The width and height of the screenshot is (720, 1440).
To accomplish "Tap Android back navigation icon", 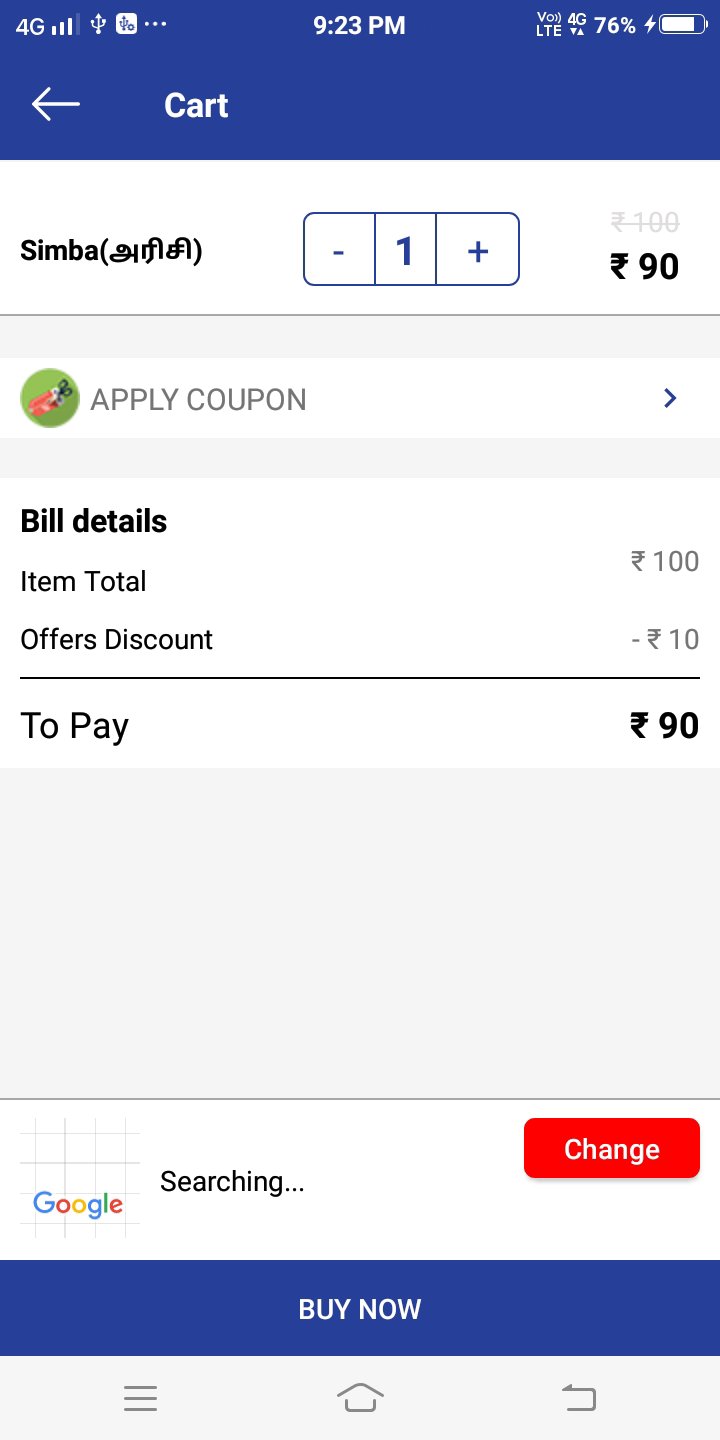I will point(579,1398).
